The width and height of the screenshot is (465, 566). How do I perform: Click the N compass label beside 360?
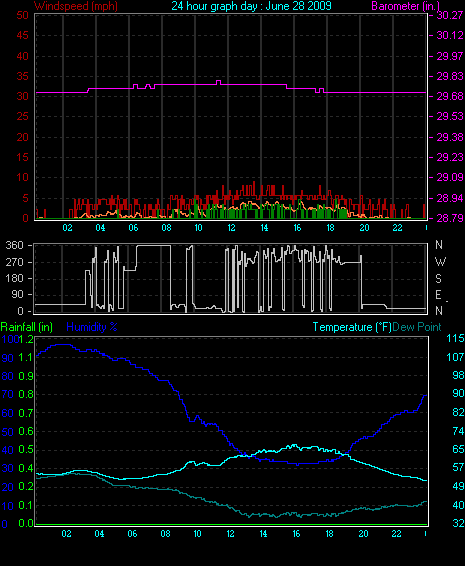pyautogui.click(x=439, y=245)
